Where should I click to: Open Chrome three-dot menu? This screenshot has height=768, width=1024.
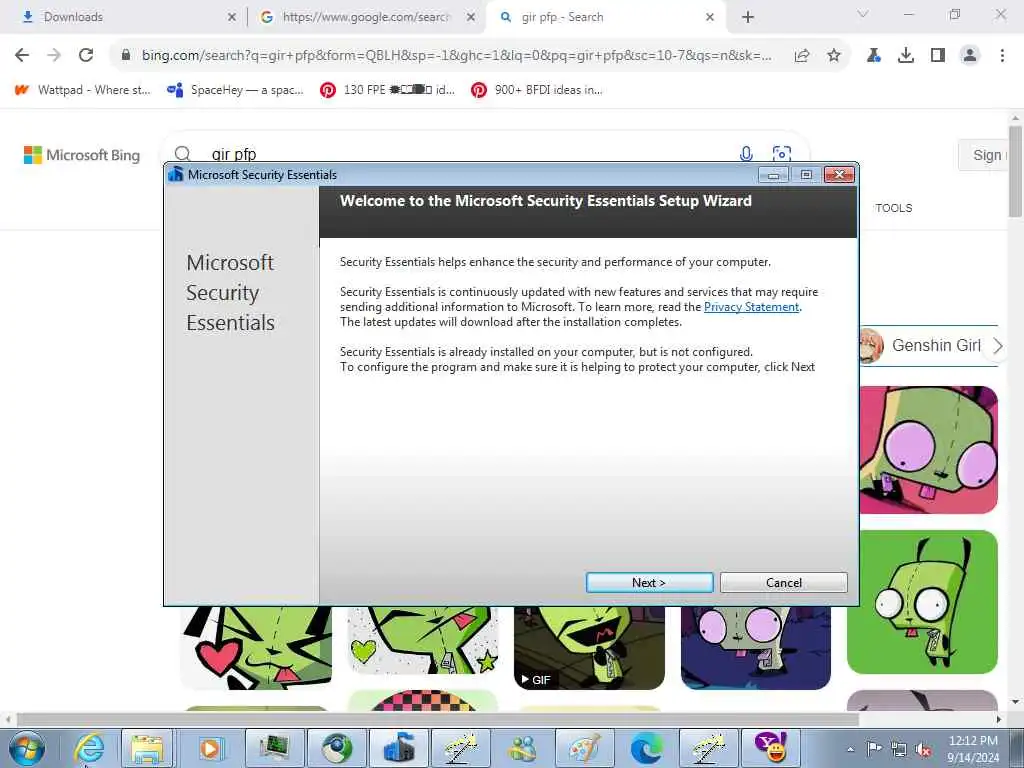[x=1002, y=56]
